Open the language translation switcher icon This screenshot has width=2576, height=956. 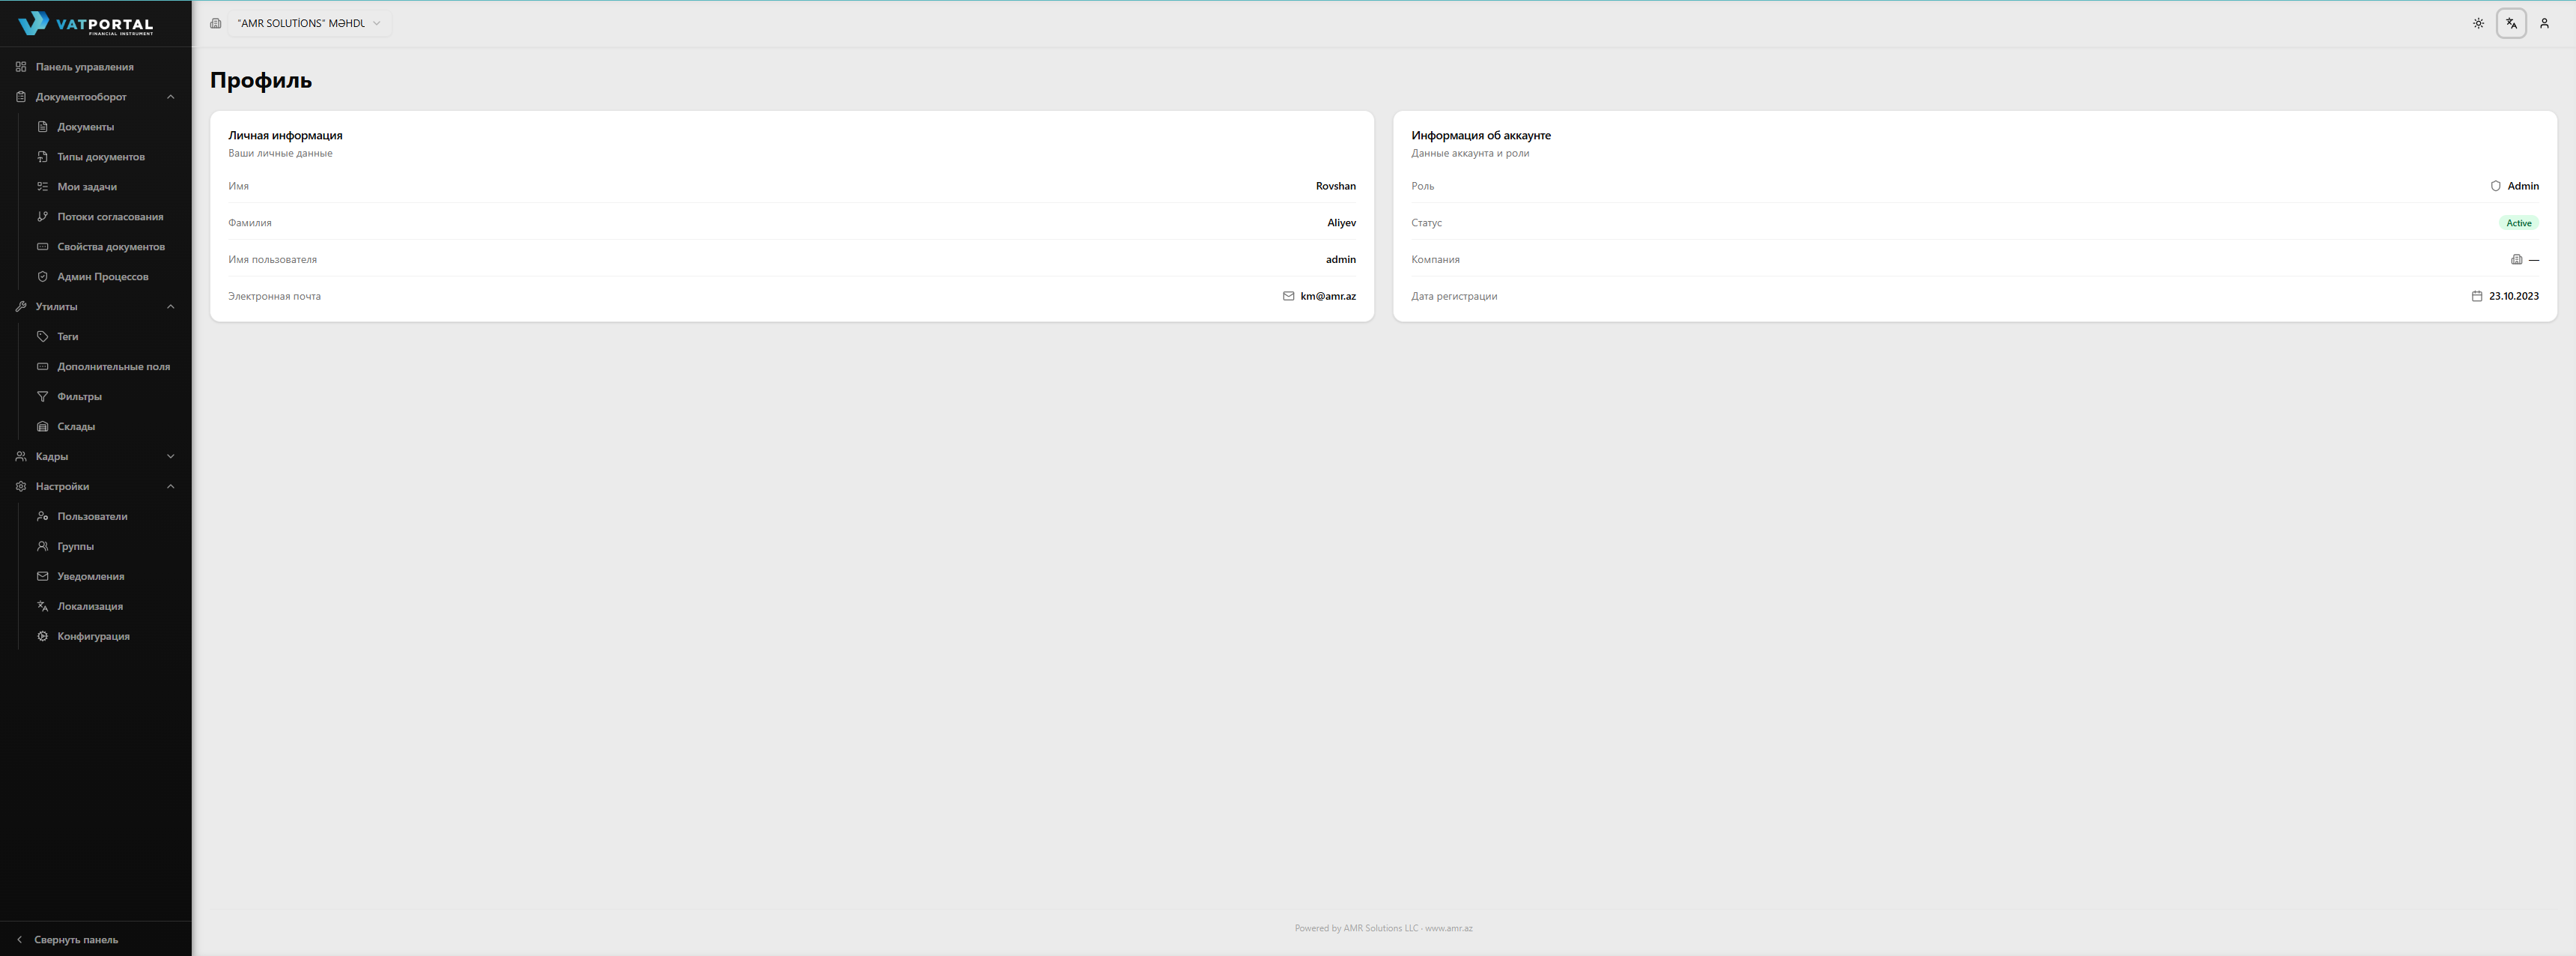2511,23
